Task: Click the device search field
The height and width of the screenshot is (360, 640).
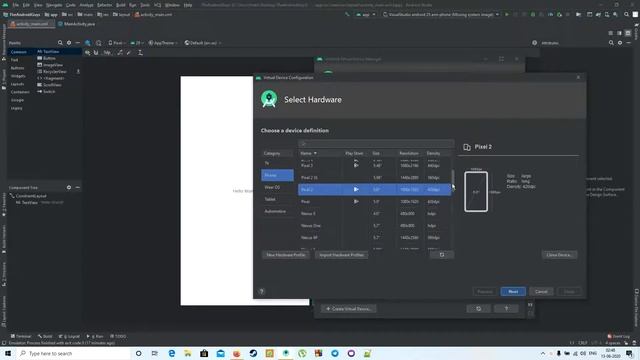Action: point(376,144)
